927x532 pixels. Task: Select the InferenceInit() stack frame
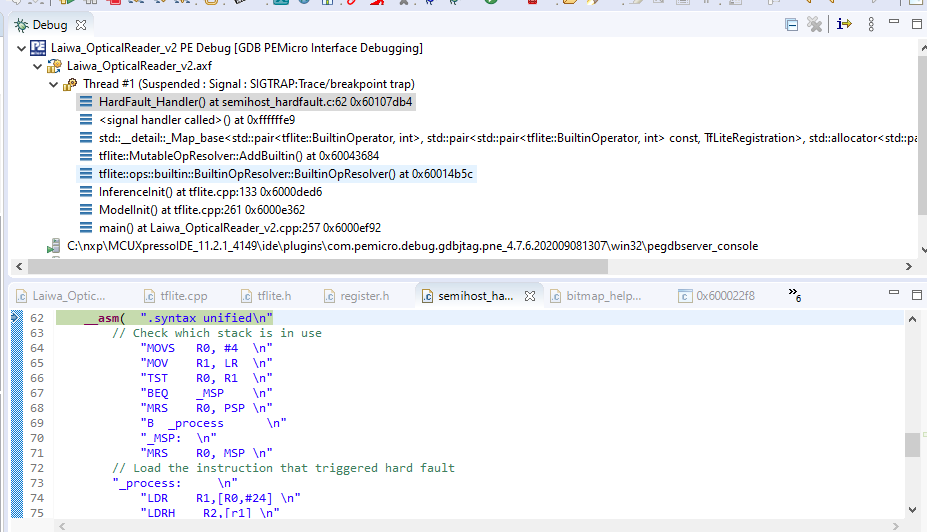pyautogui.click(x=210, y=192)
